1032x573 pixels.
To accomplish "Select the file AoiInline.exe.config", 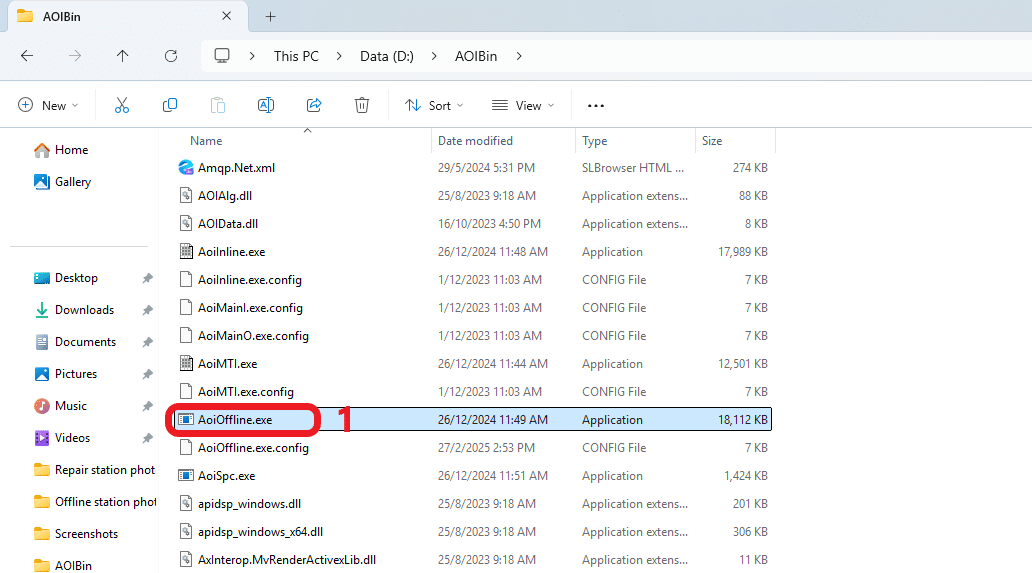I will [249, 280].
